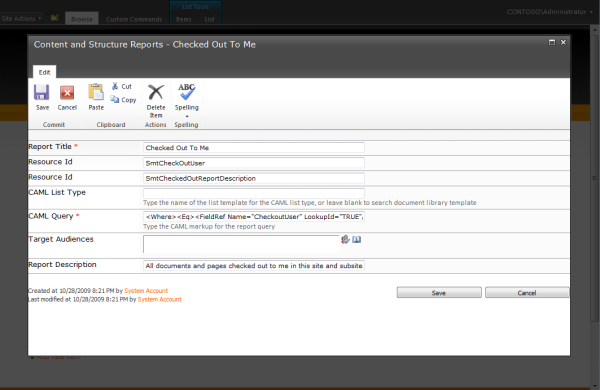Click the Report Title text field

254,148
